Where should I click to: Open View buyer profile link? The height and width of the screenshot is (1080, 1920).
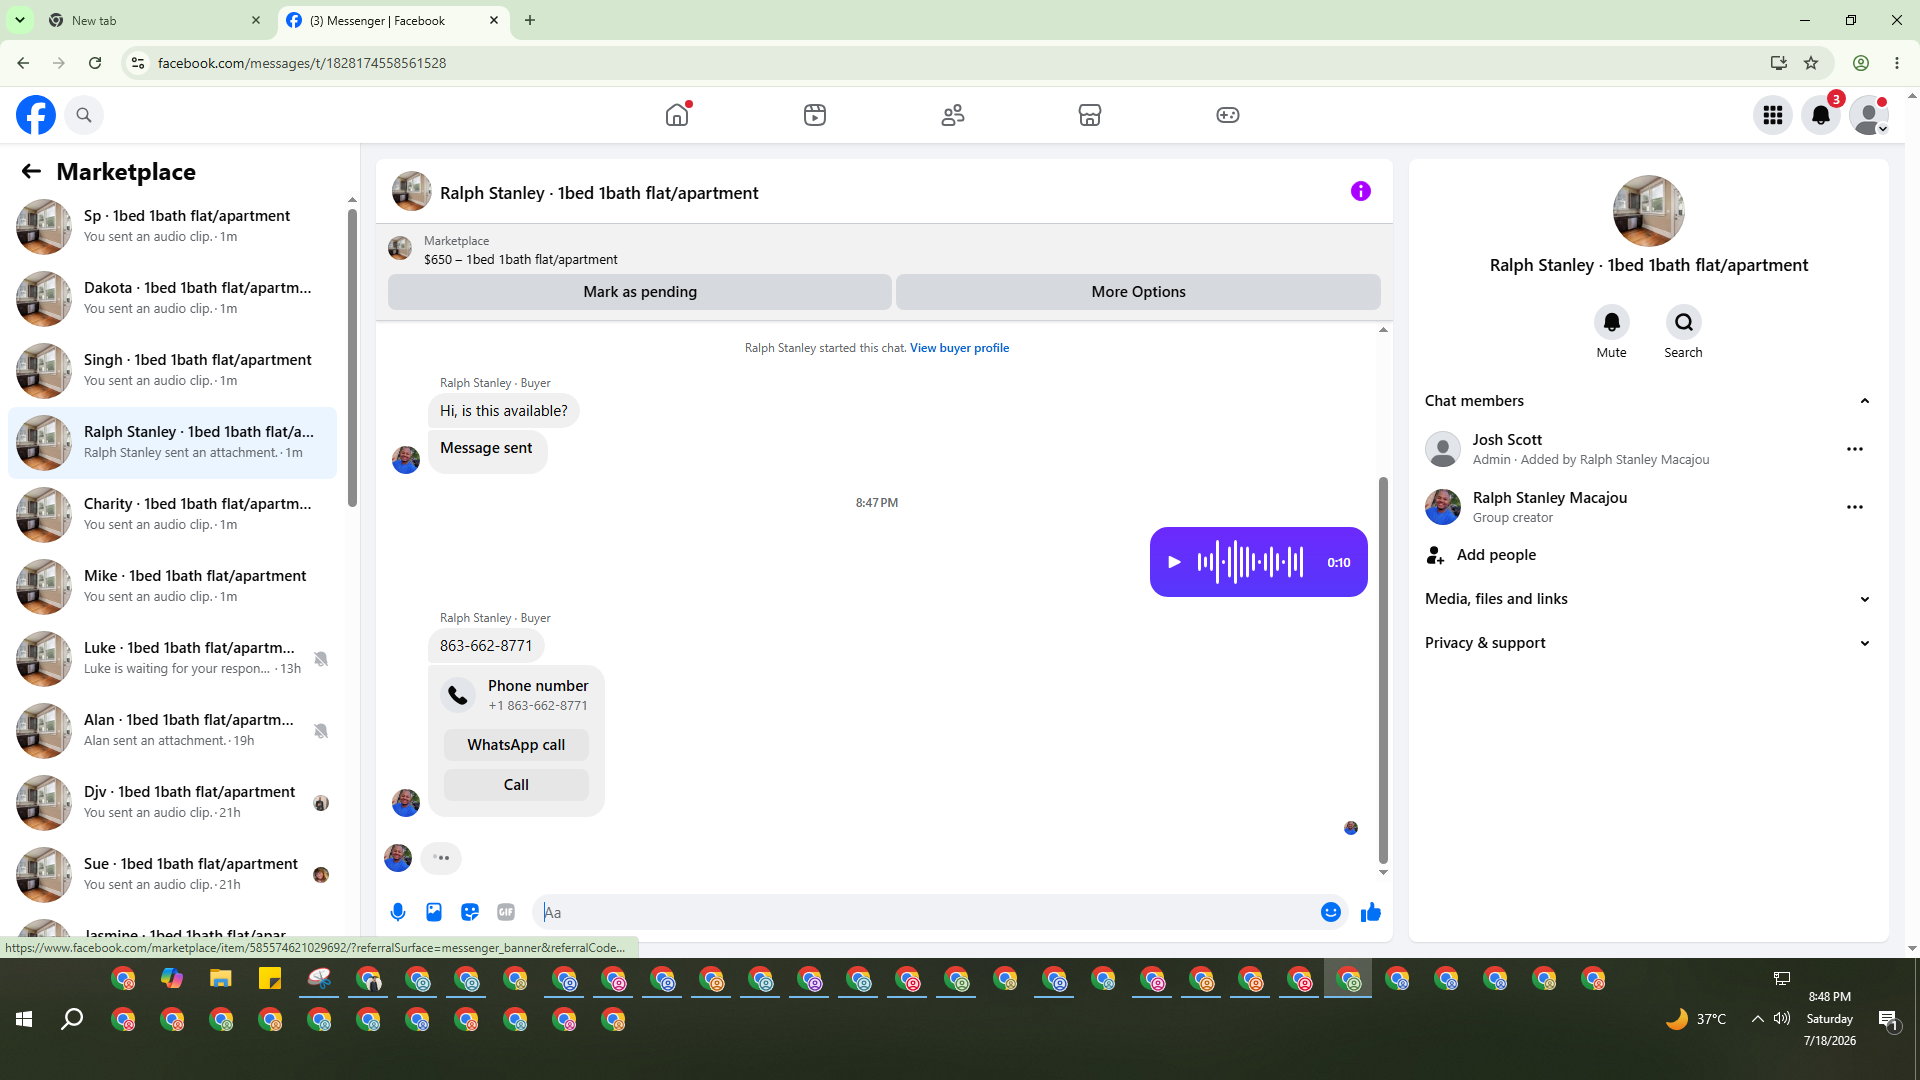point(959,348)
